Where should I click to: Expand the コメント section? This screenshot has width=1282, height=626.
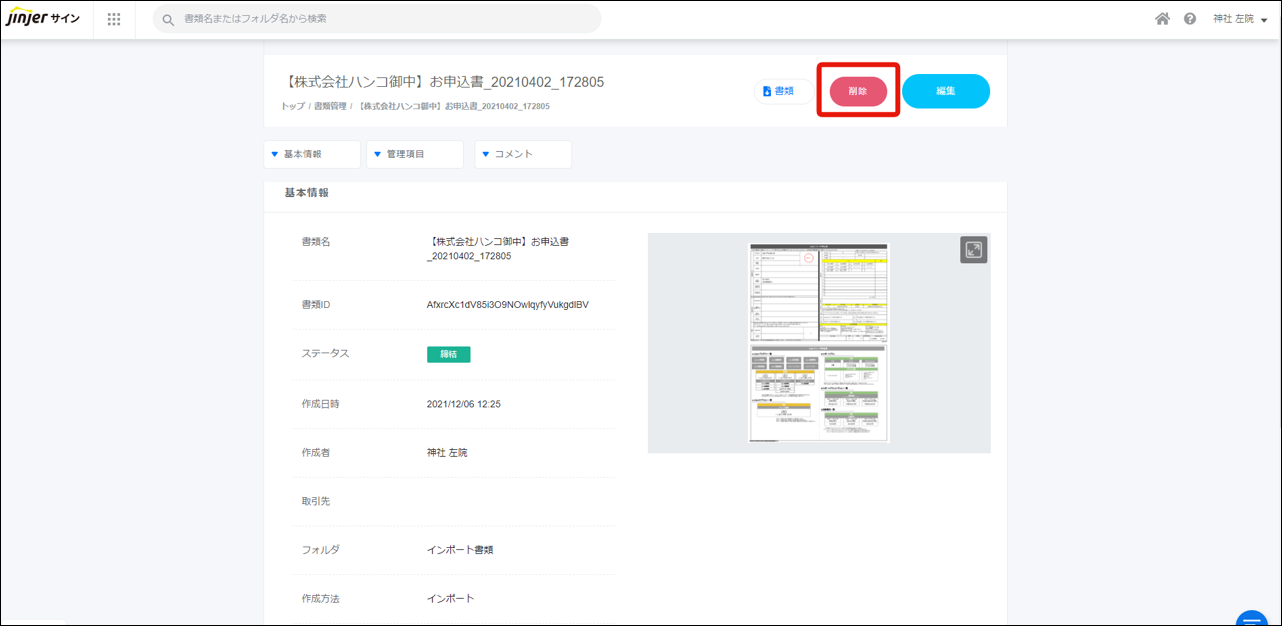tap(522, 154)
